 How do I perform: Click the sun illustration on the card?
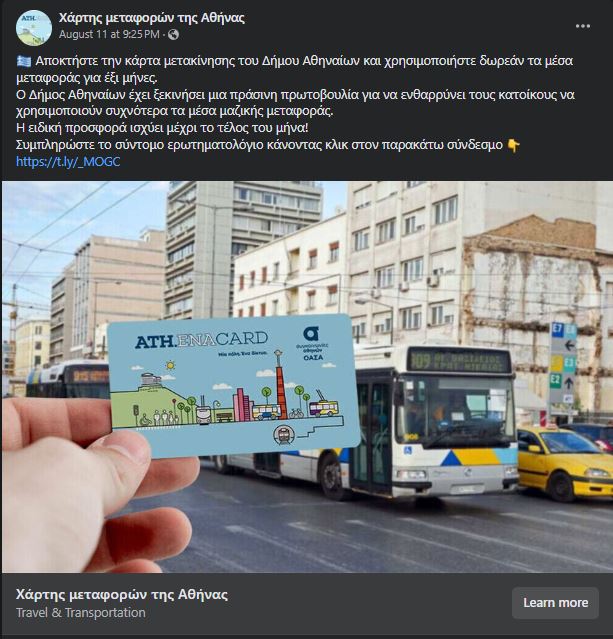pyautogui.click(x=170, y=365)
